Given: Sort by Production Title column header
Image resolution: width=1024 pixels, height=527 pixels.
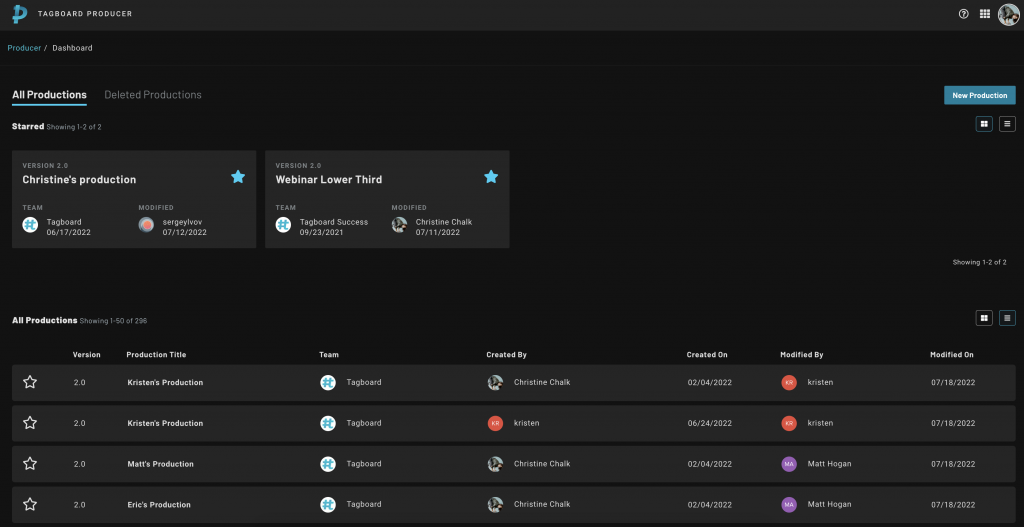Looking at the screenshot, I should 156,355.
